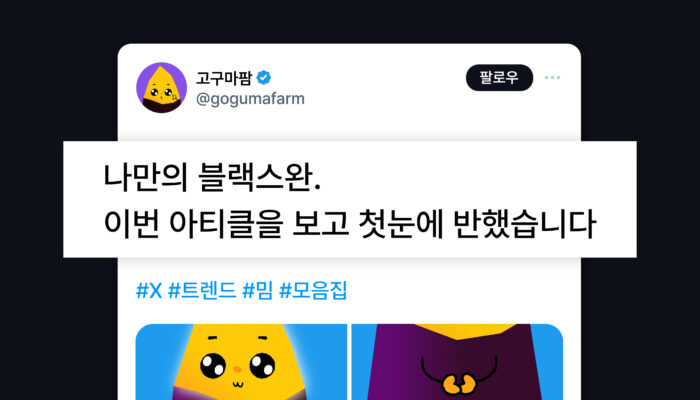Click the line 이번 아티클을 보고 첫눈에 반했습니다
Image resolution: width=700 pixels, height=400 pixels.
[x=350, y=222]
